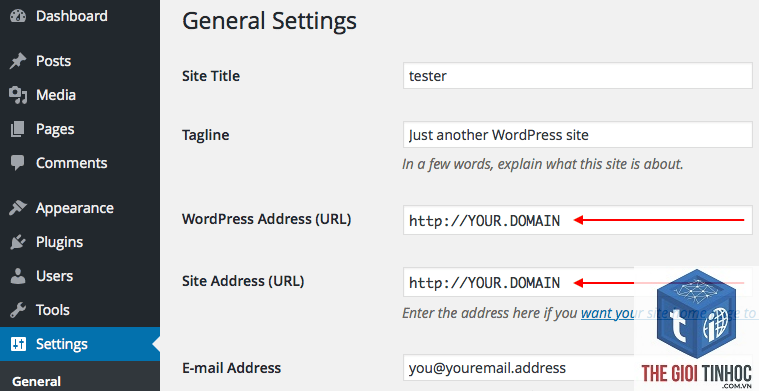Viewport: 759px width, 391px height.
Task: Open the Tools menu
Action: coord(53,310)
